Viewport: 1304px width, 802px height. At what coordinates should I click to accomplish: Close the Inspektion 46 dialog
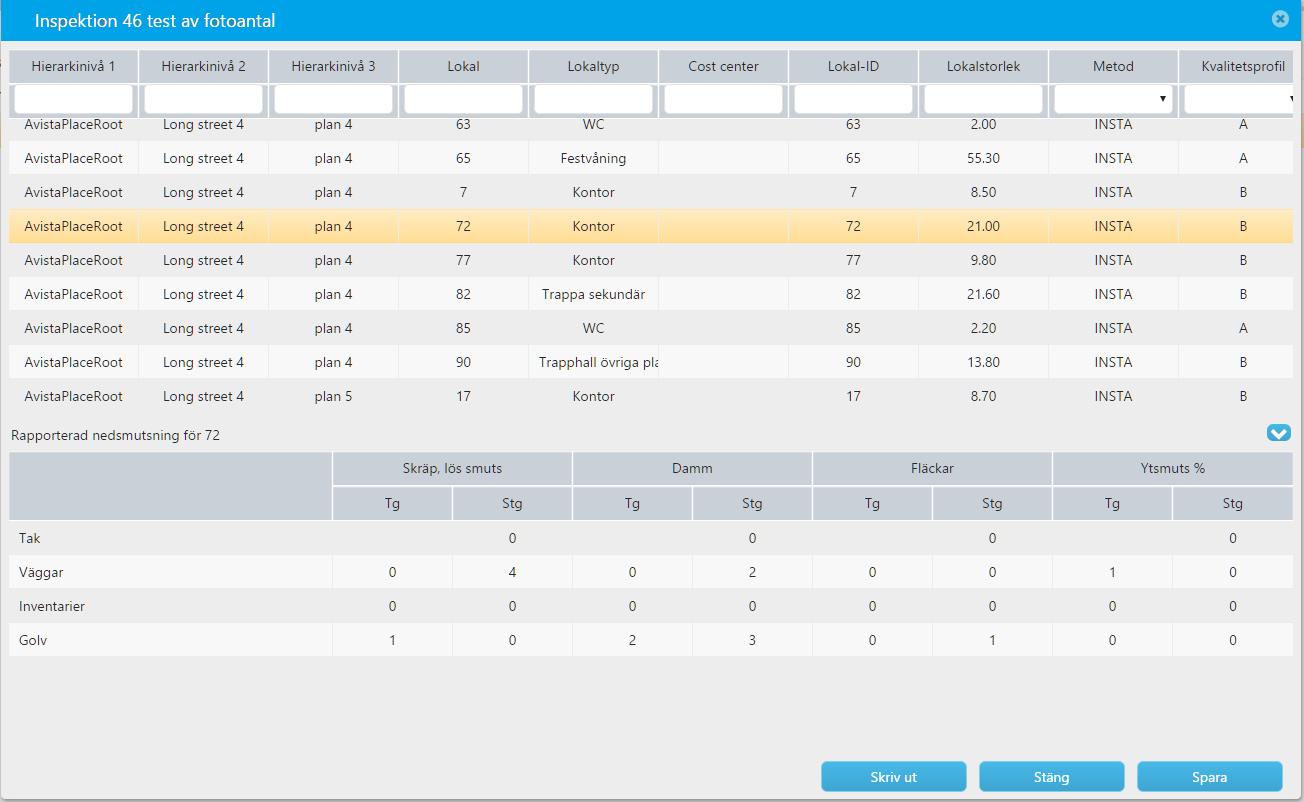(x=1280, y=19)
